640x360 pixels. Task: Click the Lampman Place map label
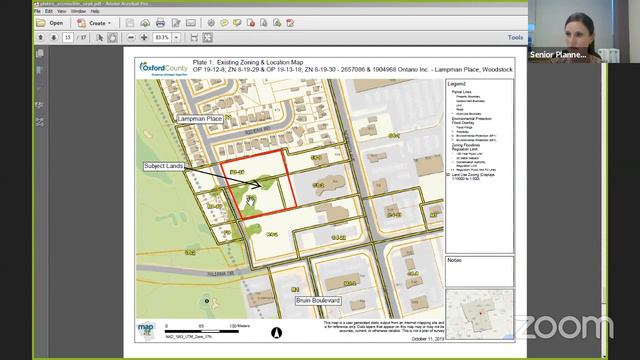200,119
